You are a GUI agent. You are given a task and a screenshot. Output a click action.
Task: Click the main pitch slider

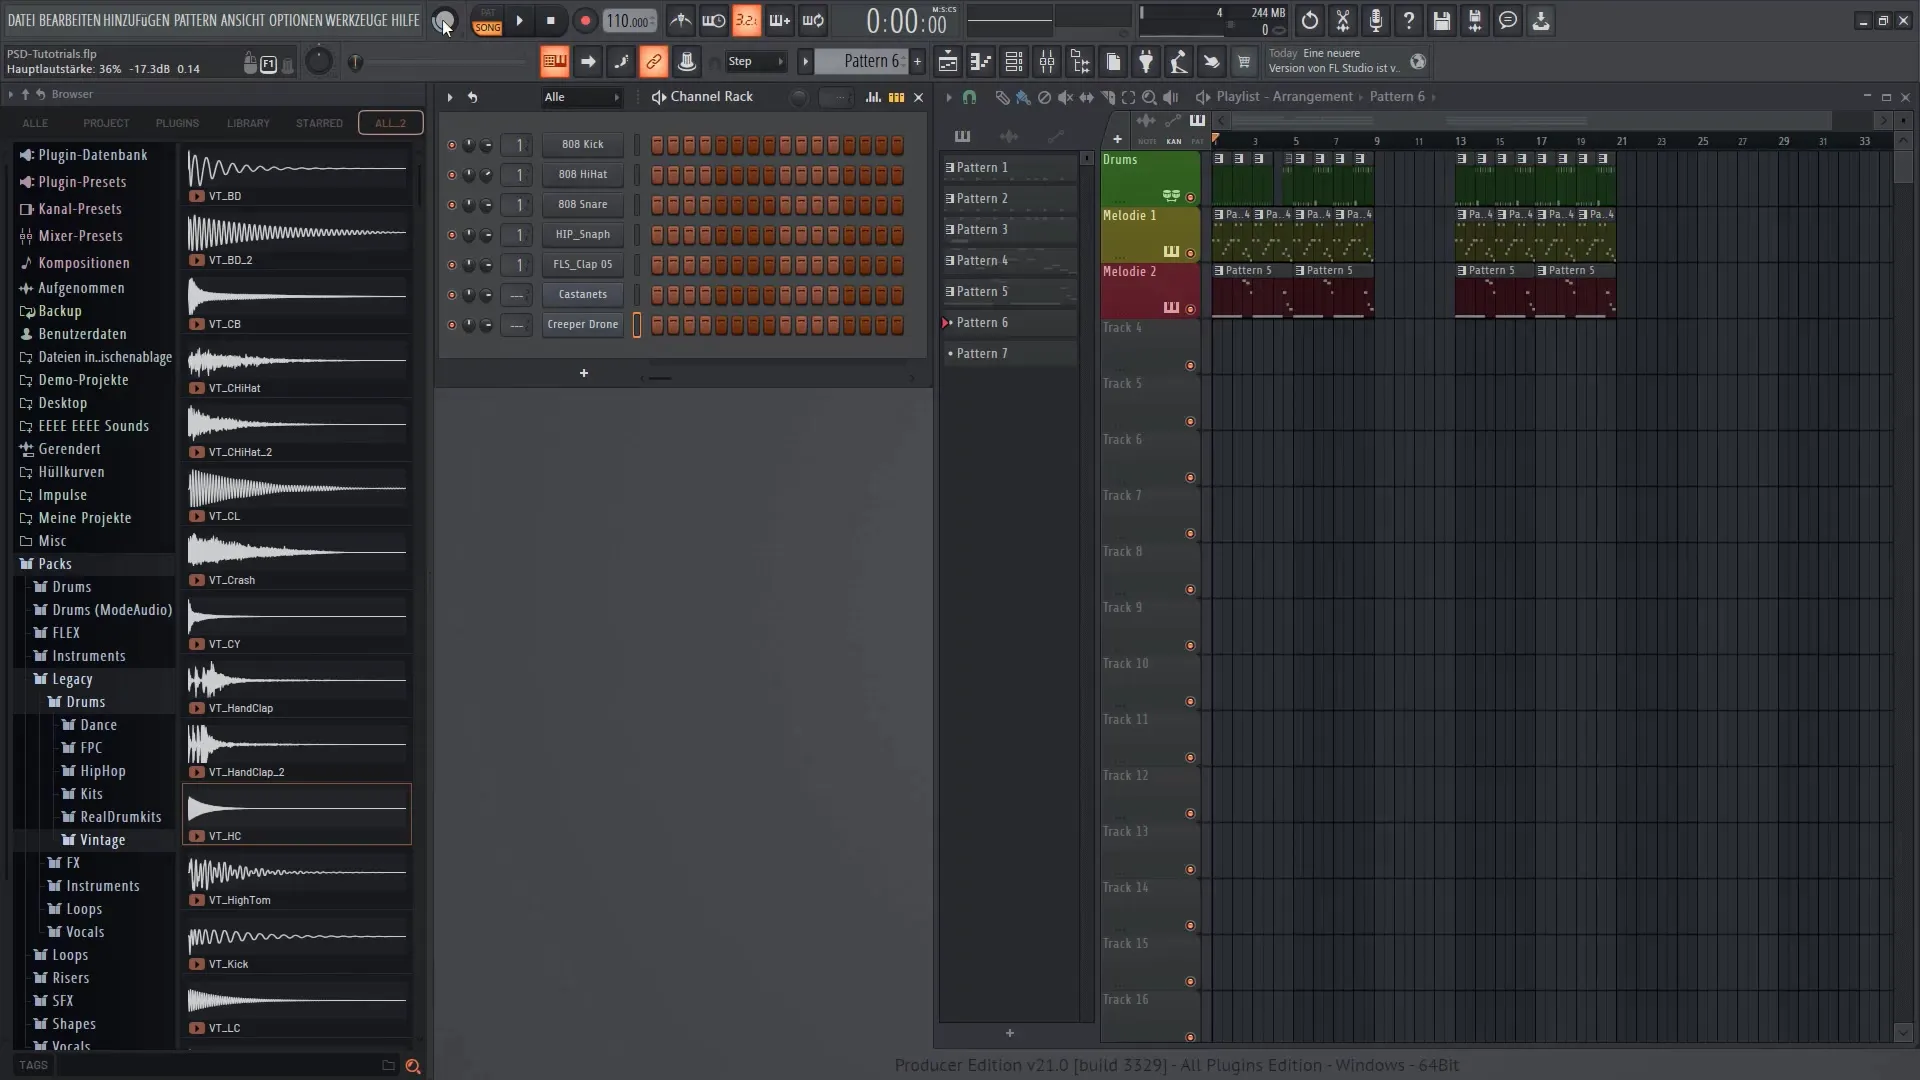point(440,62)
